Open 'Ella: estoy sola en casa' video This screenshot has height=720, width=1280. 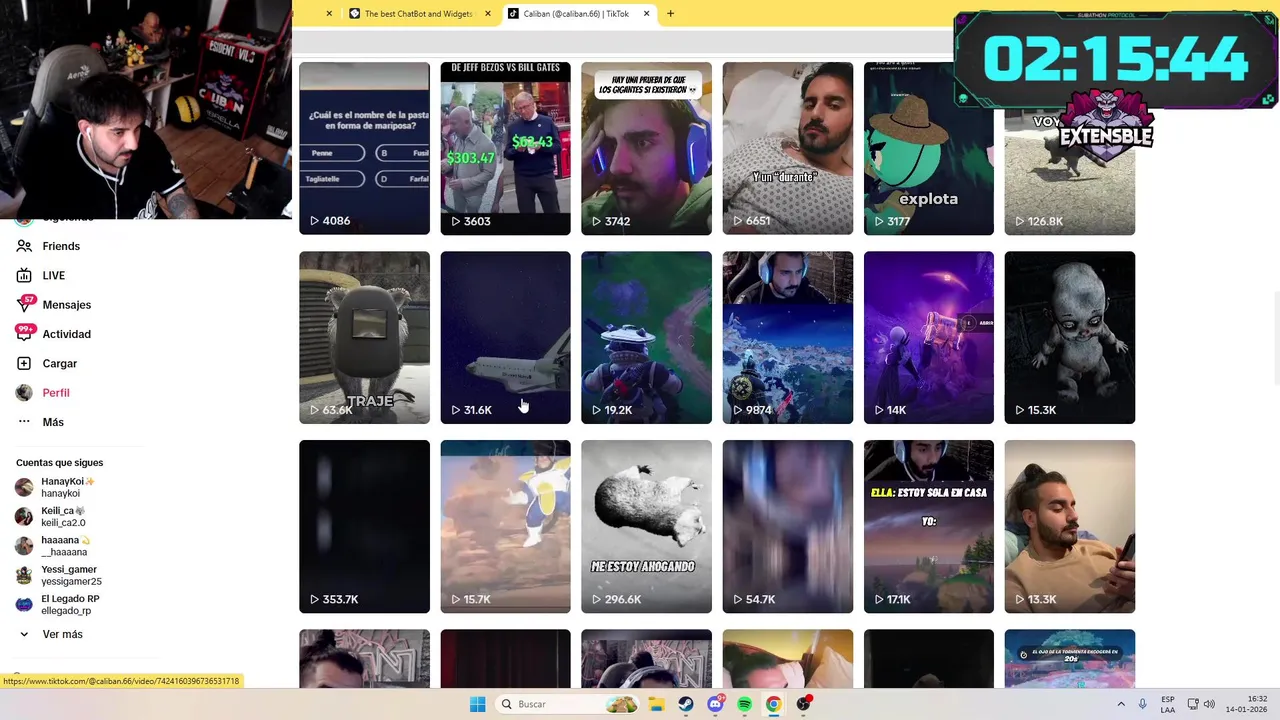(928, 526)
